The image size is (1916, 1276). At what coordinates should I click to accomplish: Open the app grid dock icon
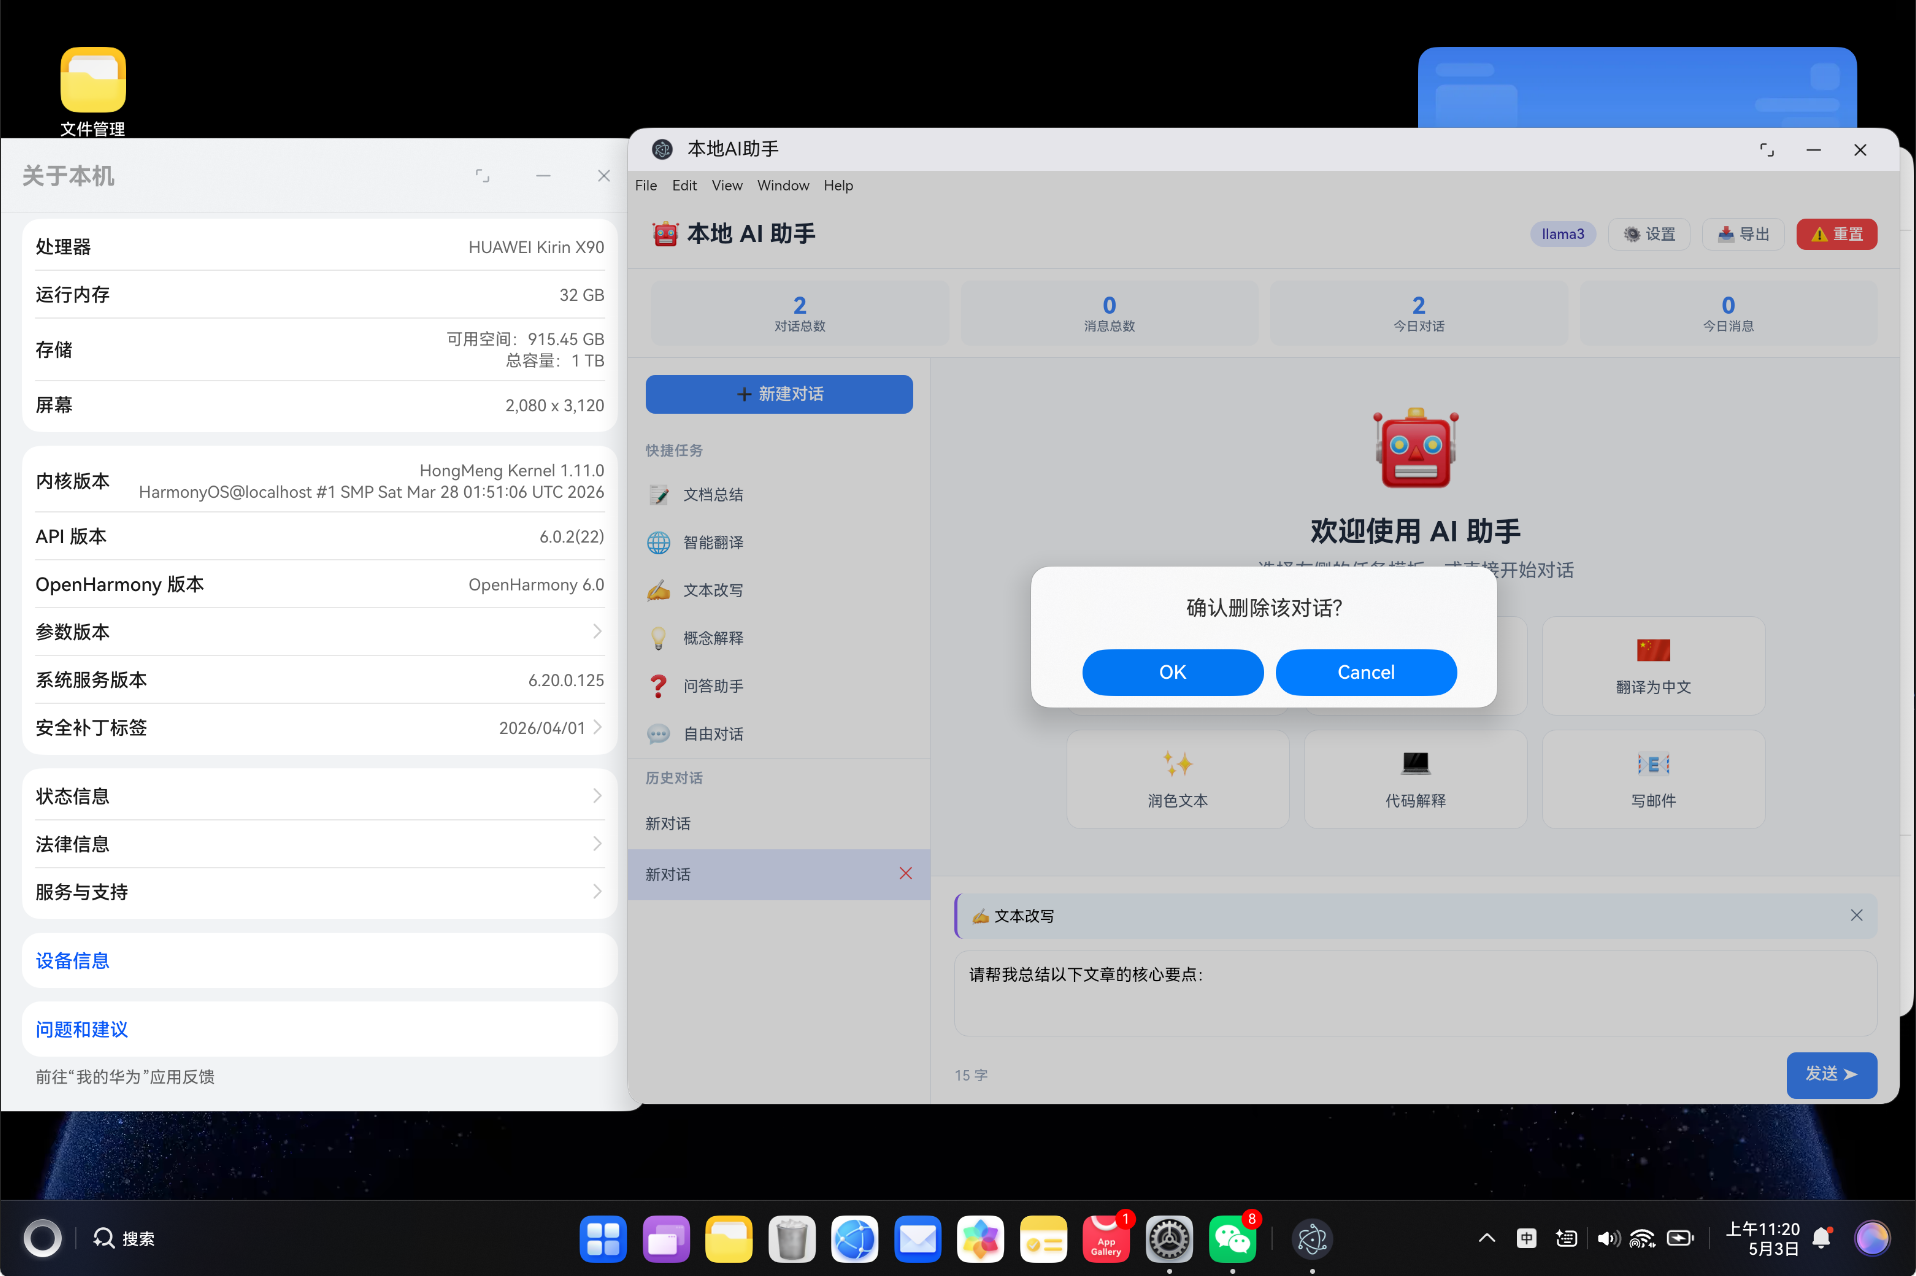point(603,1240)
